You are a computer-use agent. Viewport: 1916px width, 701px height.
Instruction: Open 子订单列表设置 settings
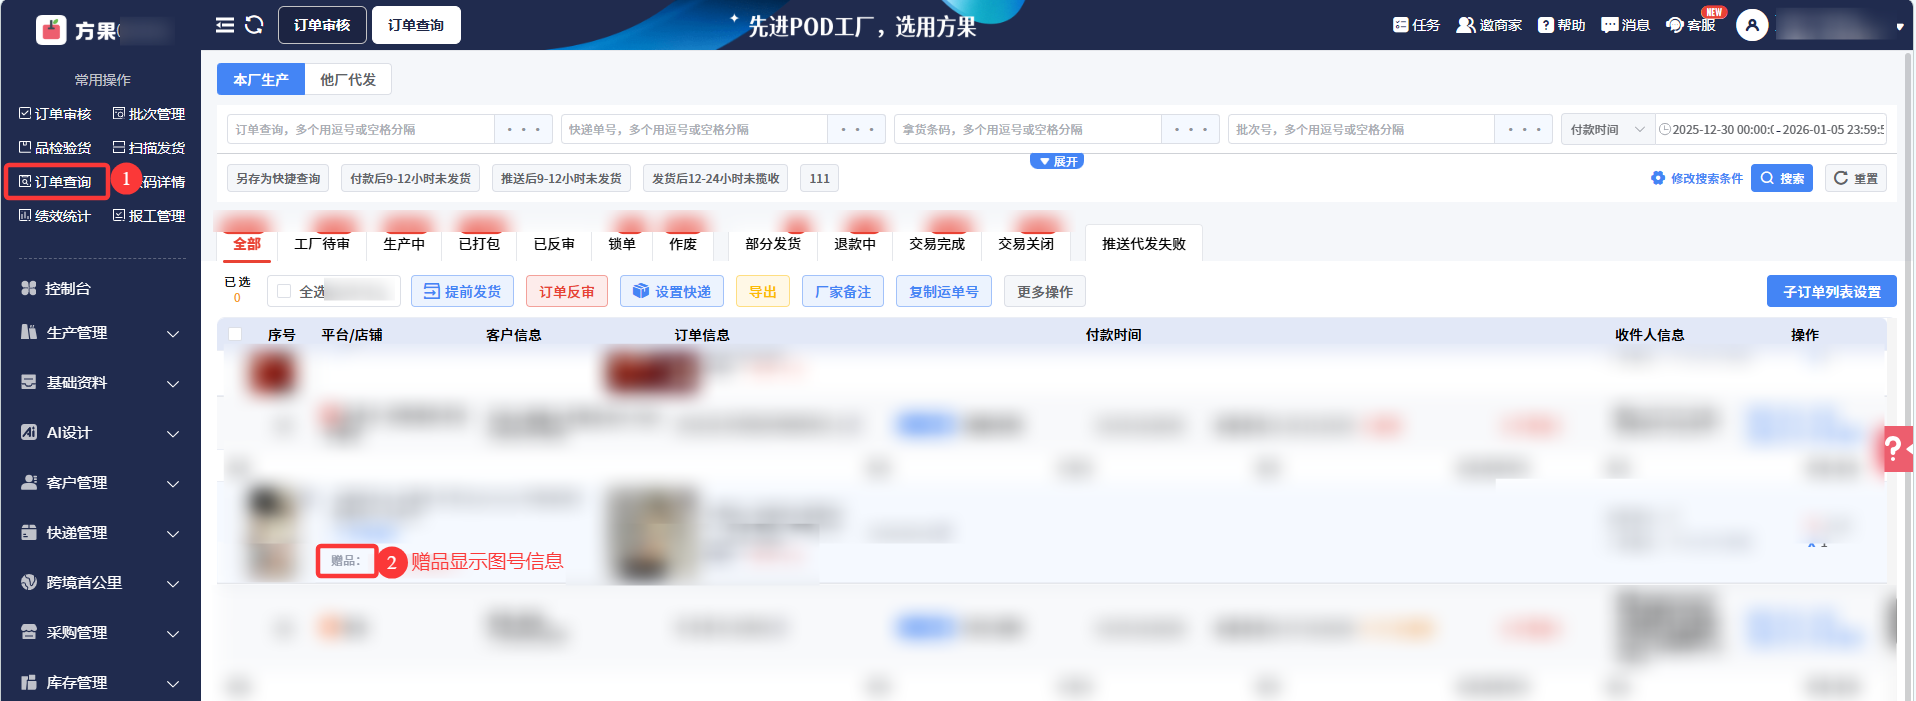click(x=1832, y=291)
